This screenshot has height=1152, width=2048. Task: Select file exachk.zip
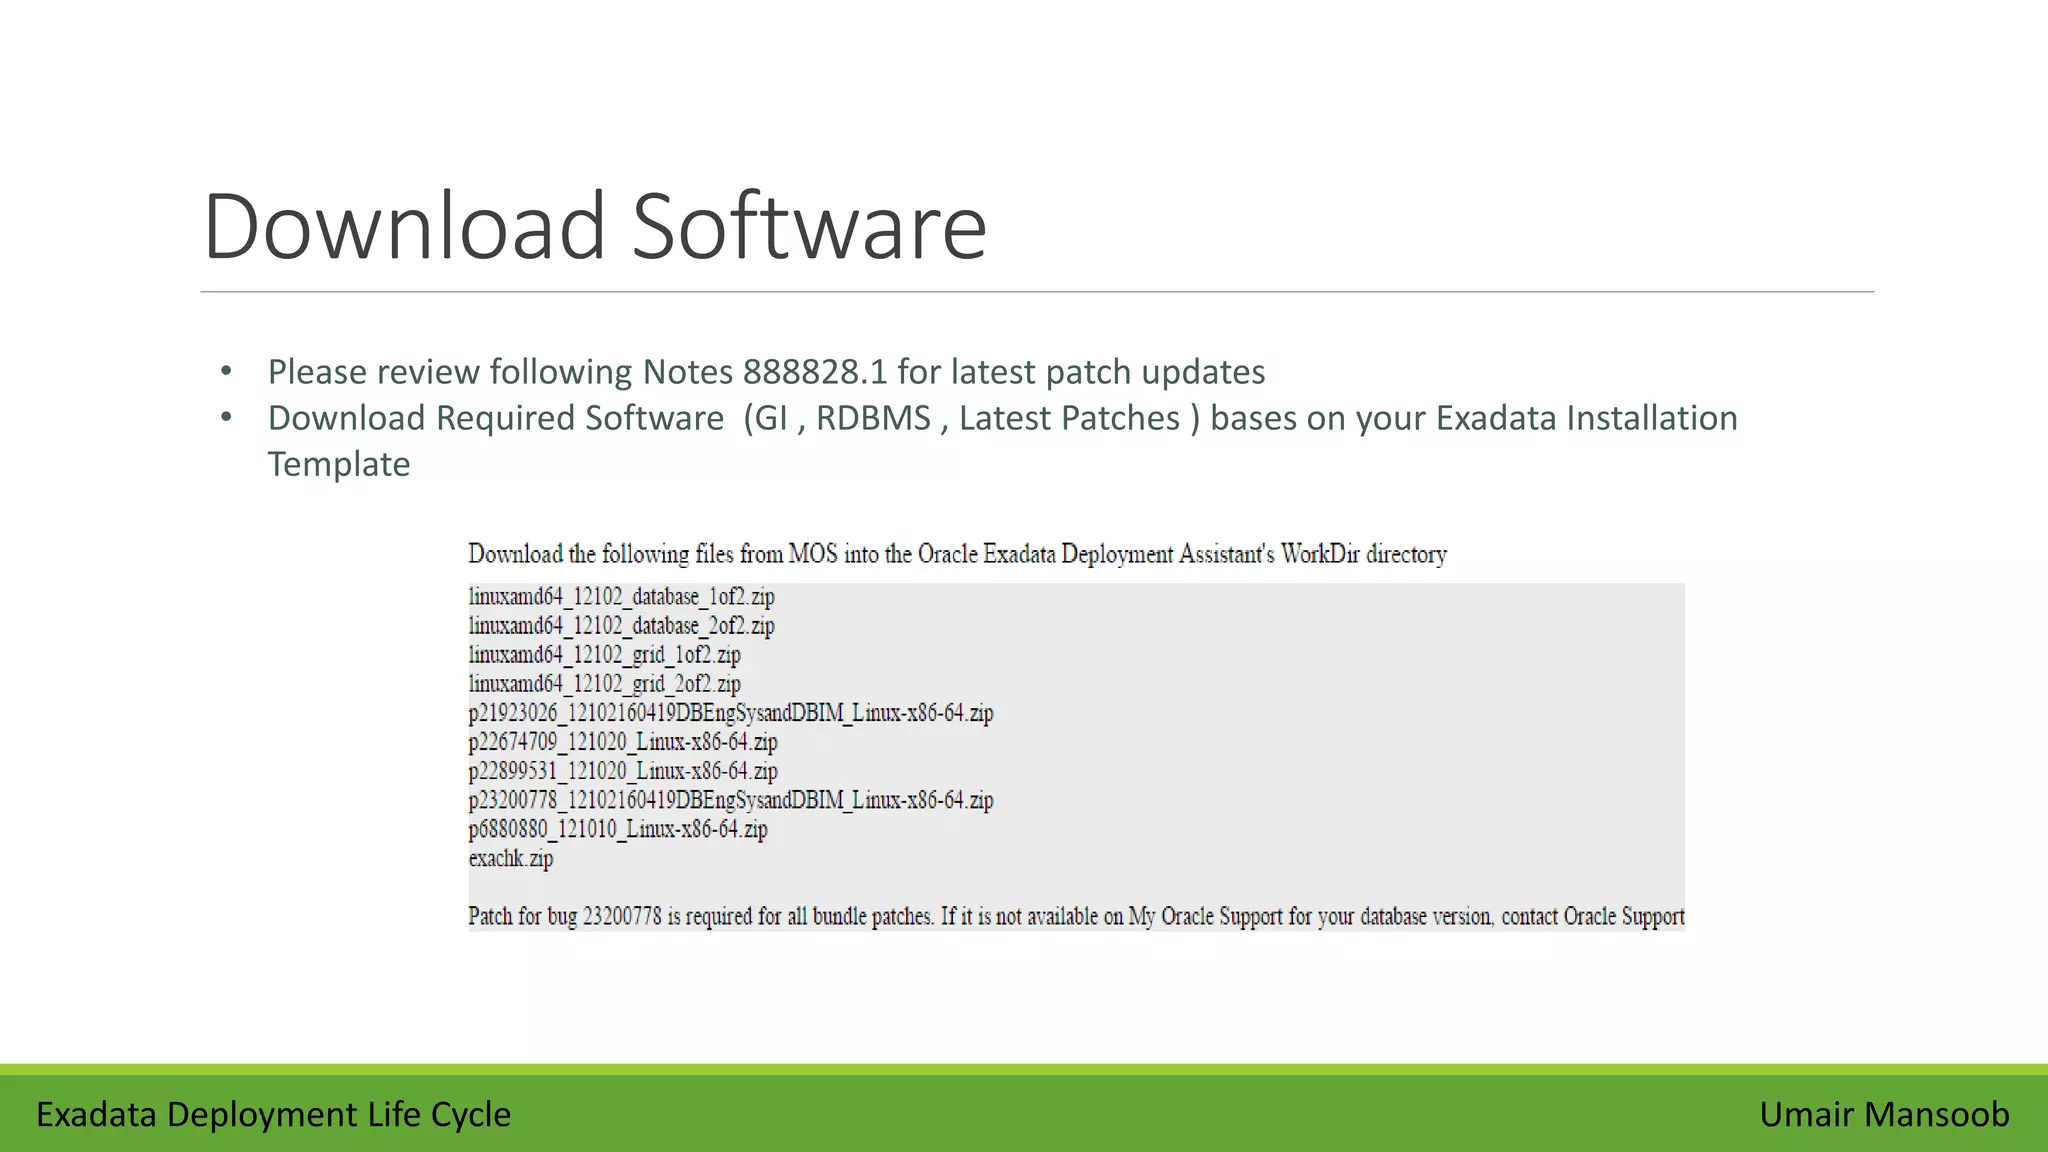pyautogui.click(x=510, y=858)
